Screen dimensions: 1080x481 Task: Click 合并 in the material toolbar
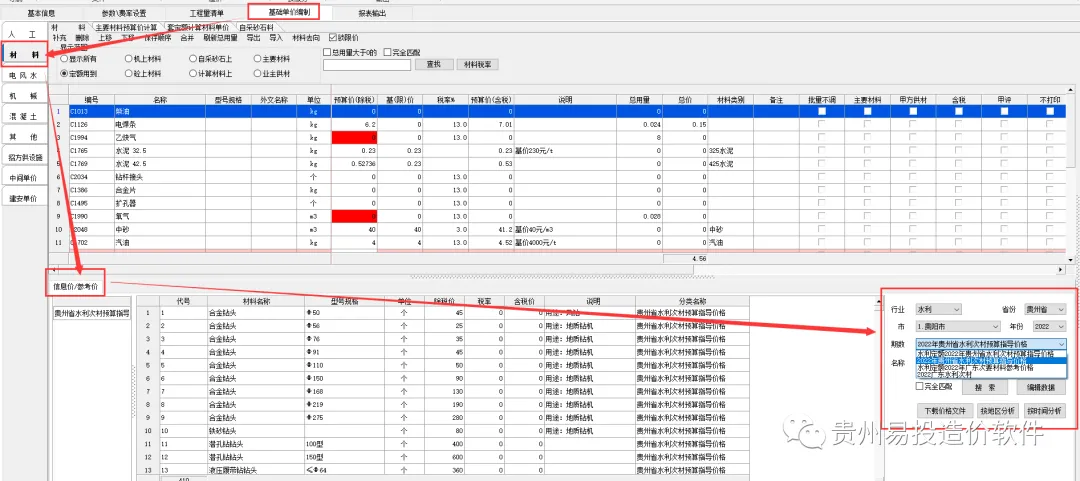tap(187, 38)
